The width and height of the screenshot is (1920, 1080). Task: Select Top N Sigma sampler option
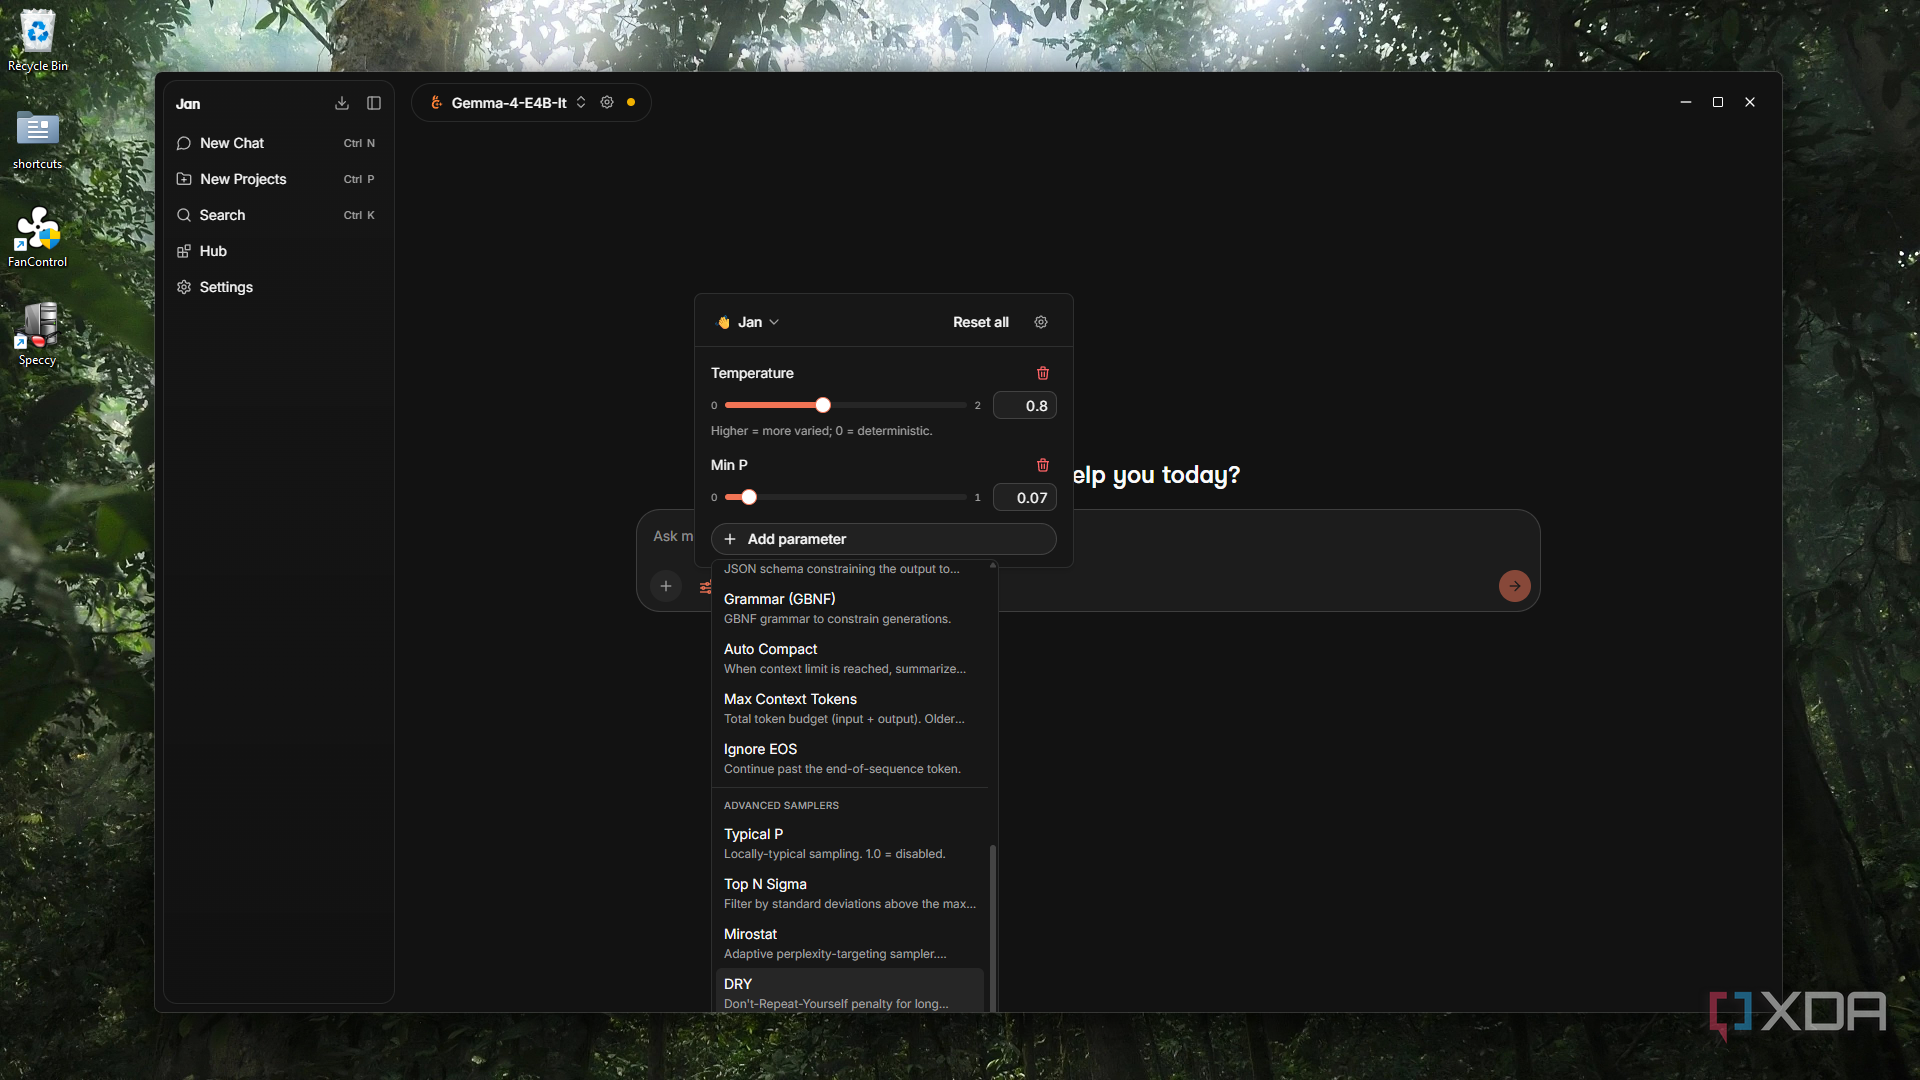850,893
